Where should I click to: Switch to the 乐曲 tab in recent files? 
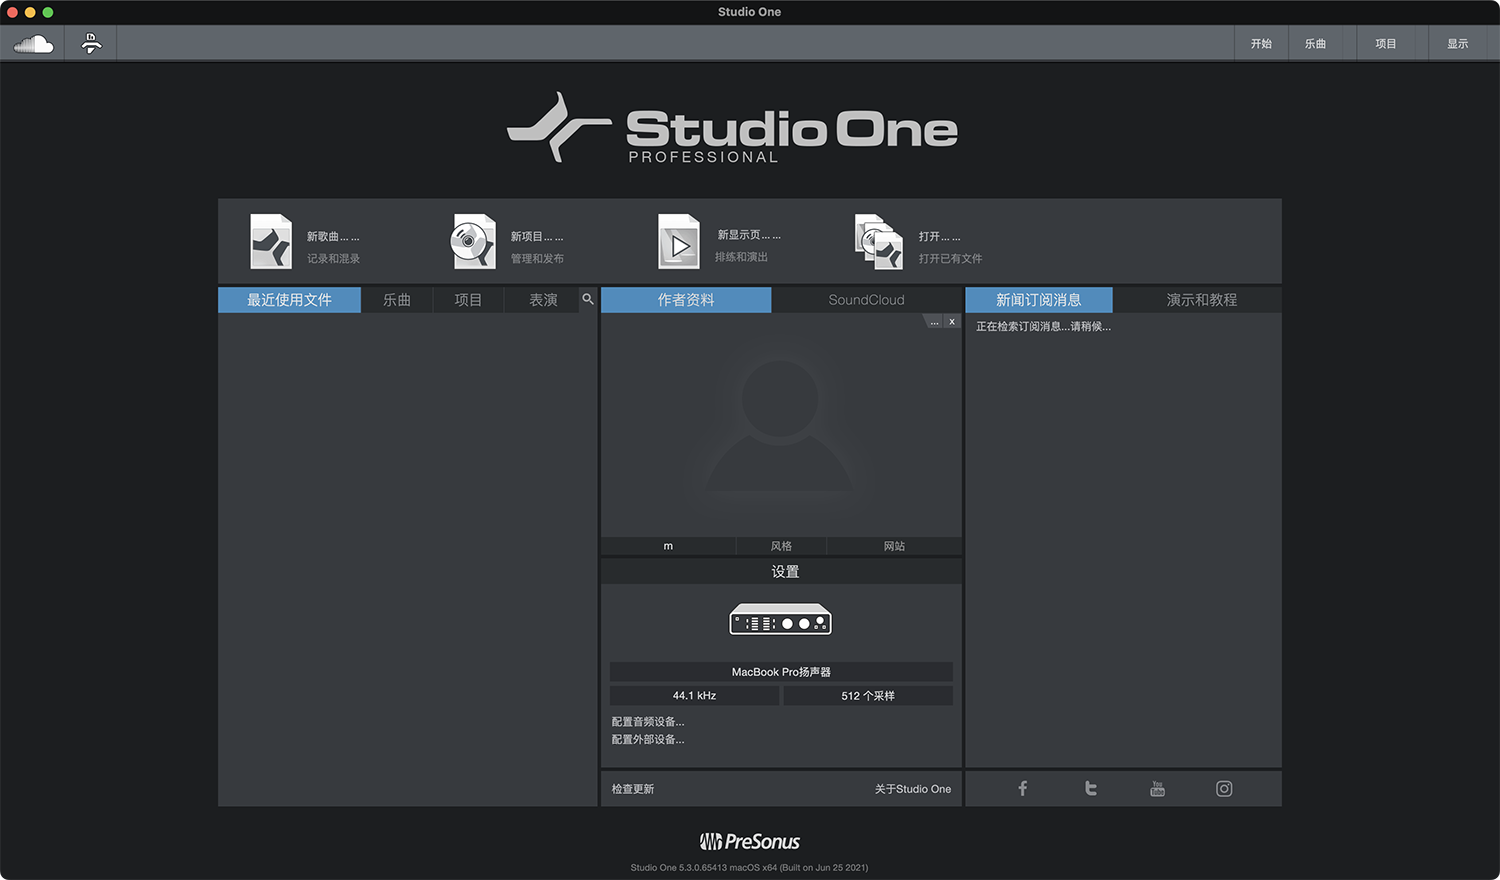(x=397, y=299)
